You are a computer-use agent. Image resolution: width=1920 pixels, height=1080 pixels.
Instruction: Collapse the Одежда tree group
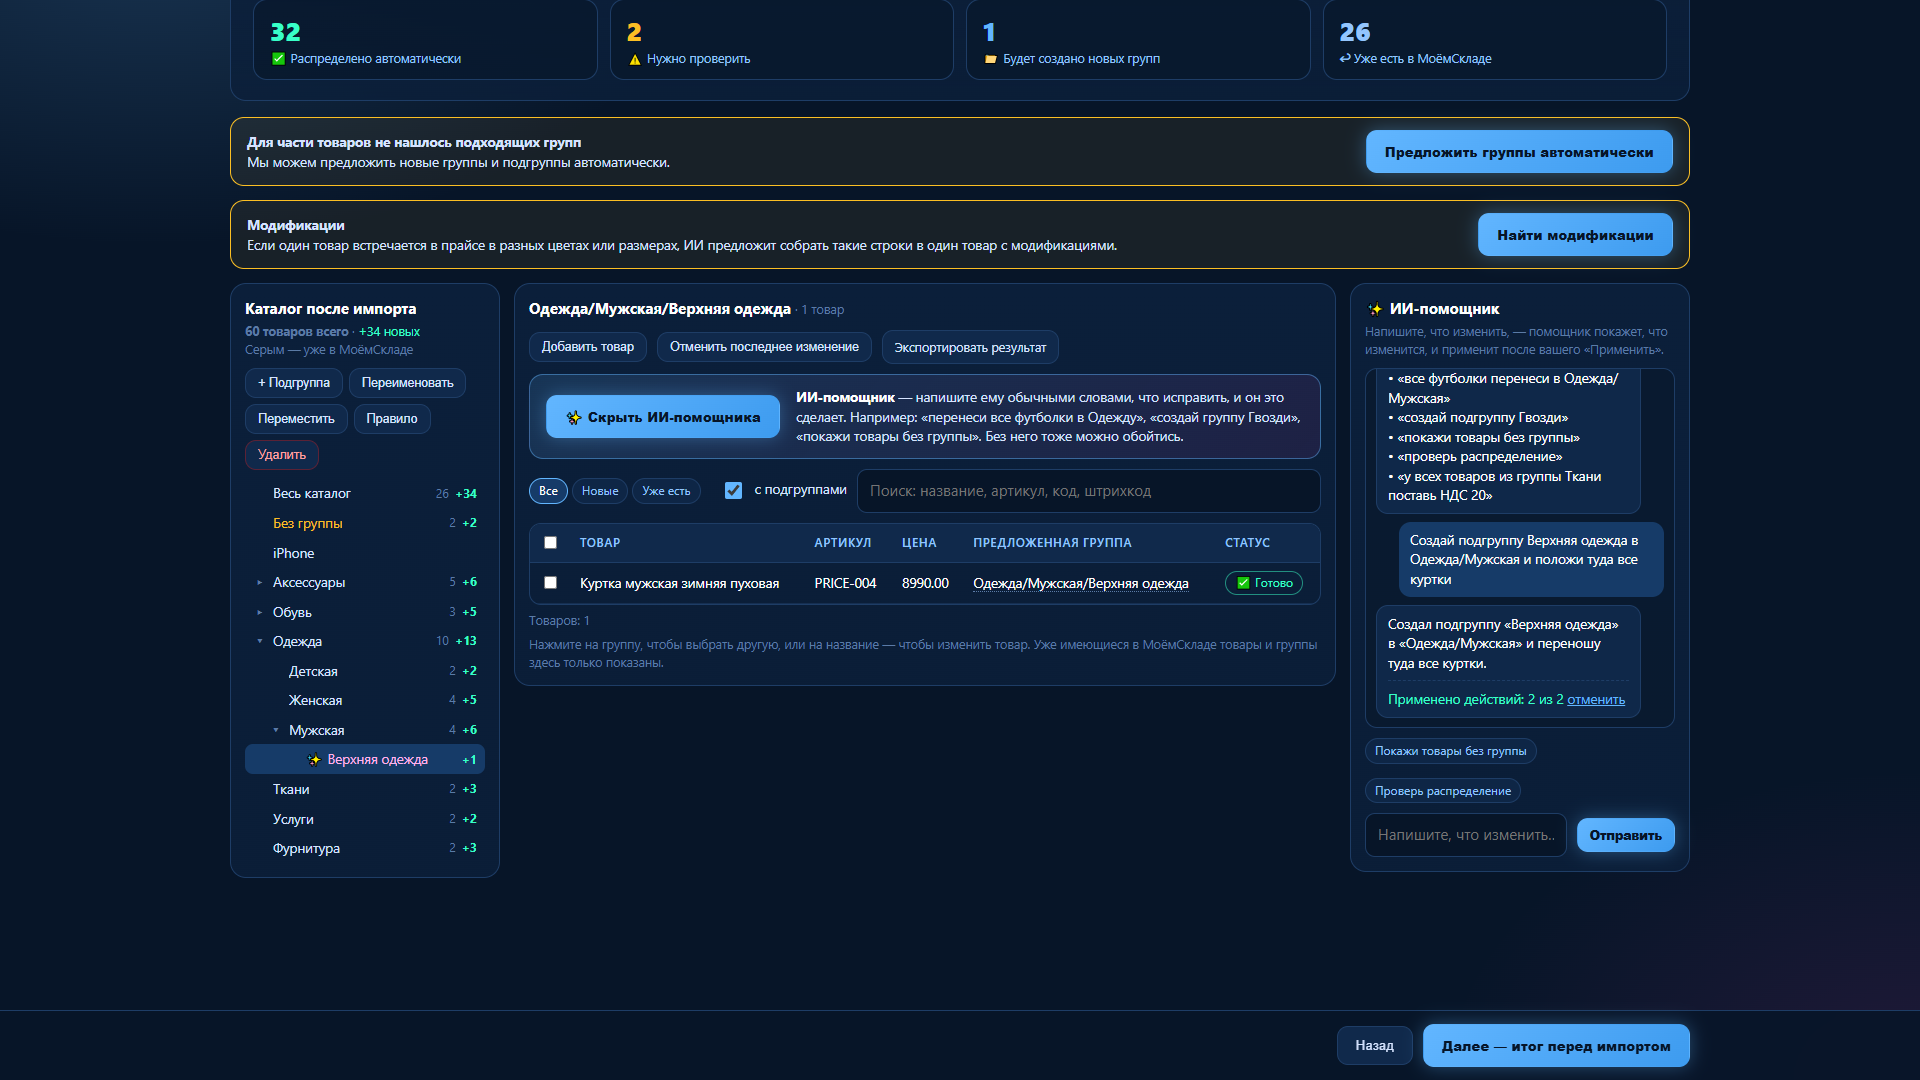click(x=260, y=642)
